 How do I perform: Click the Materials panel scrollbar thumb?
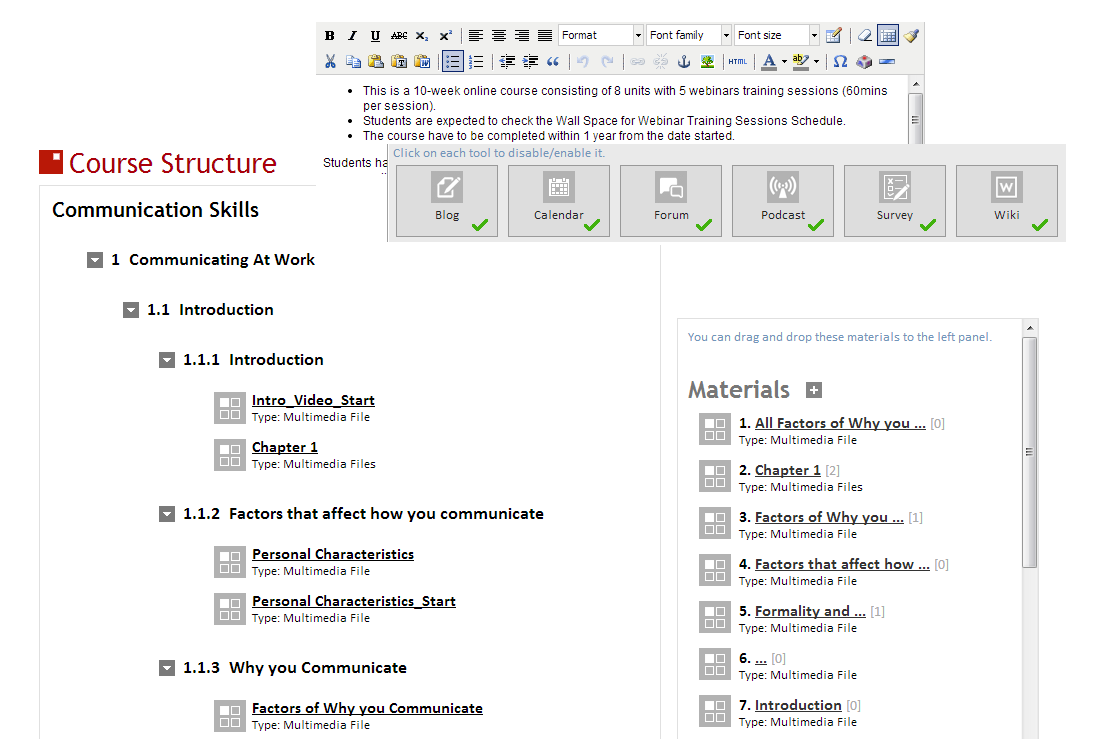pyautogui.click(x=1030, y=452)
